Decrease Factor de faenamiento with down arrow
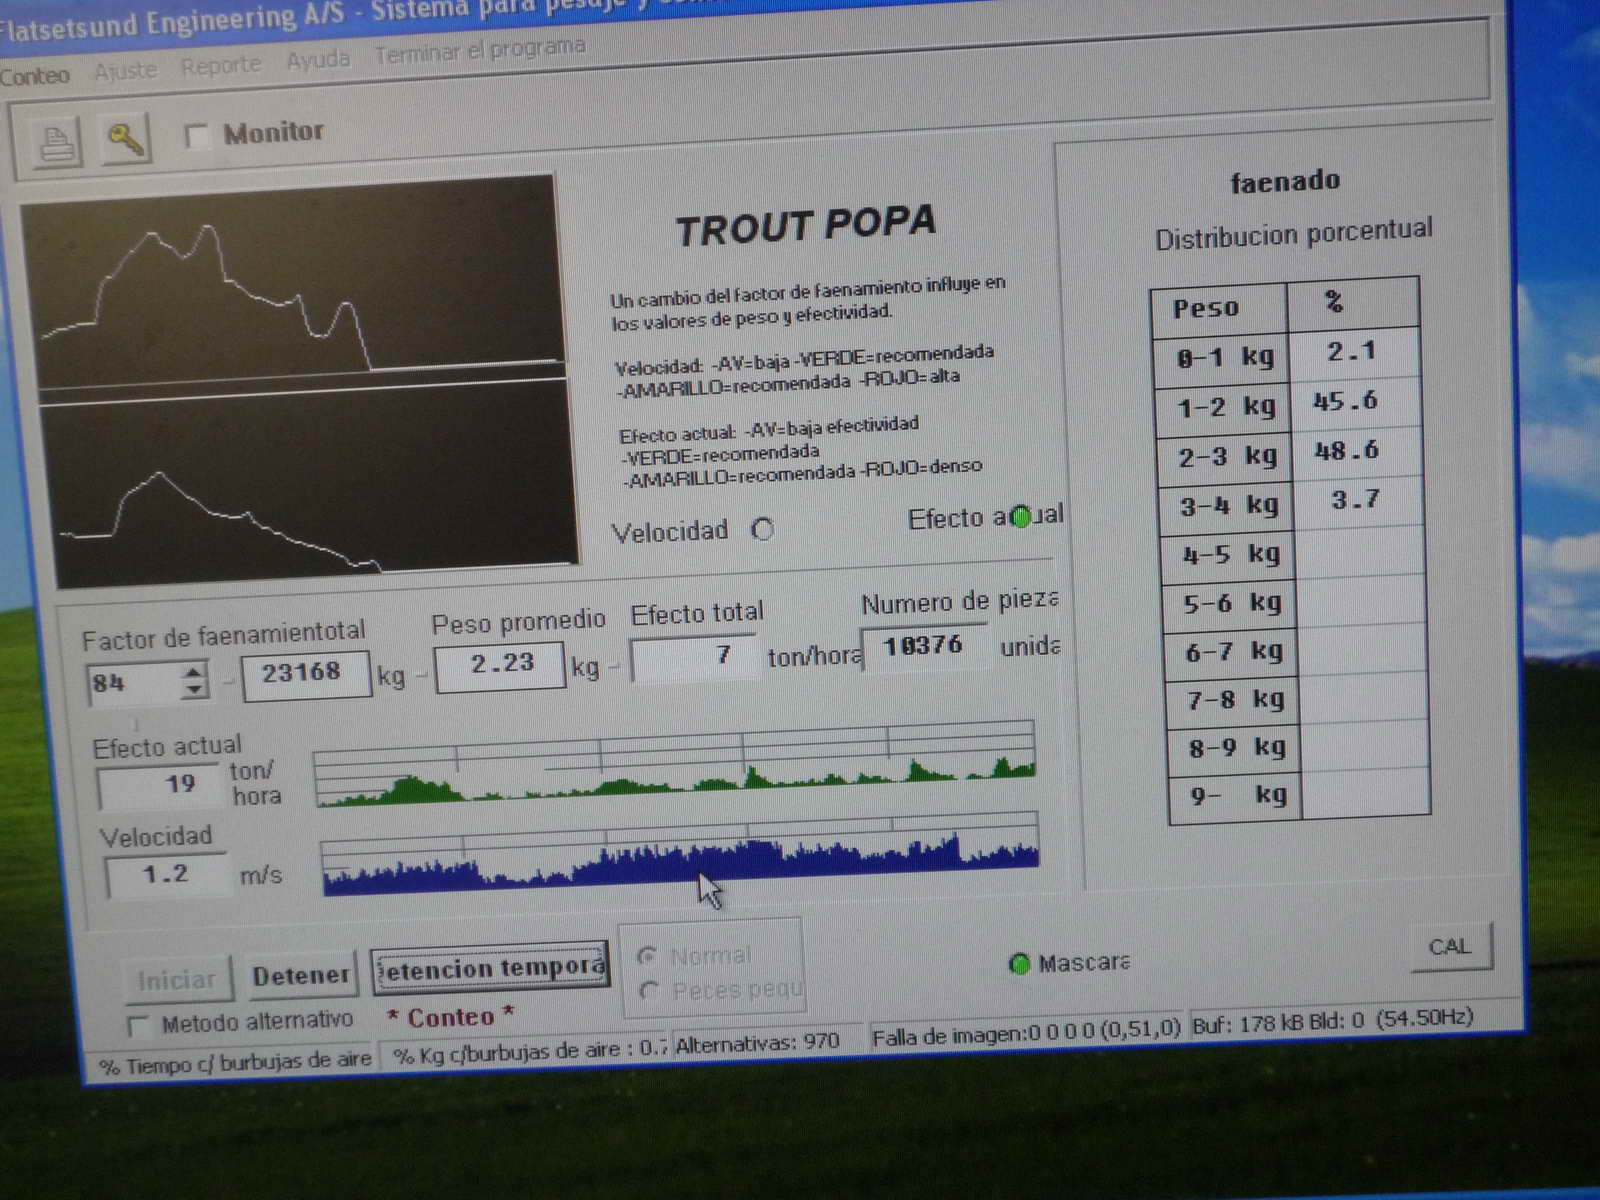The image size is (1600, 1200). [194, 690]
